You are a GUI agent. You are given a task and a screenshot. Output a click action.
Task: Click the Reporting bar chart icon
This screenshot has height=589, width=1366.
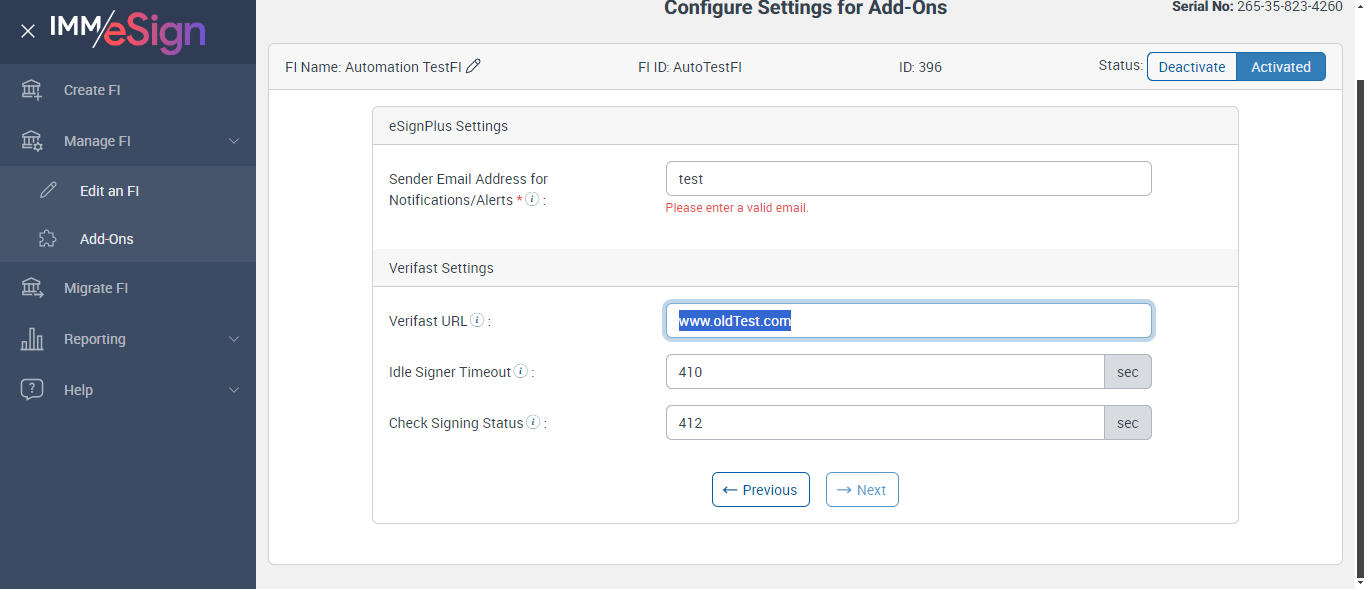coord(32,339)
